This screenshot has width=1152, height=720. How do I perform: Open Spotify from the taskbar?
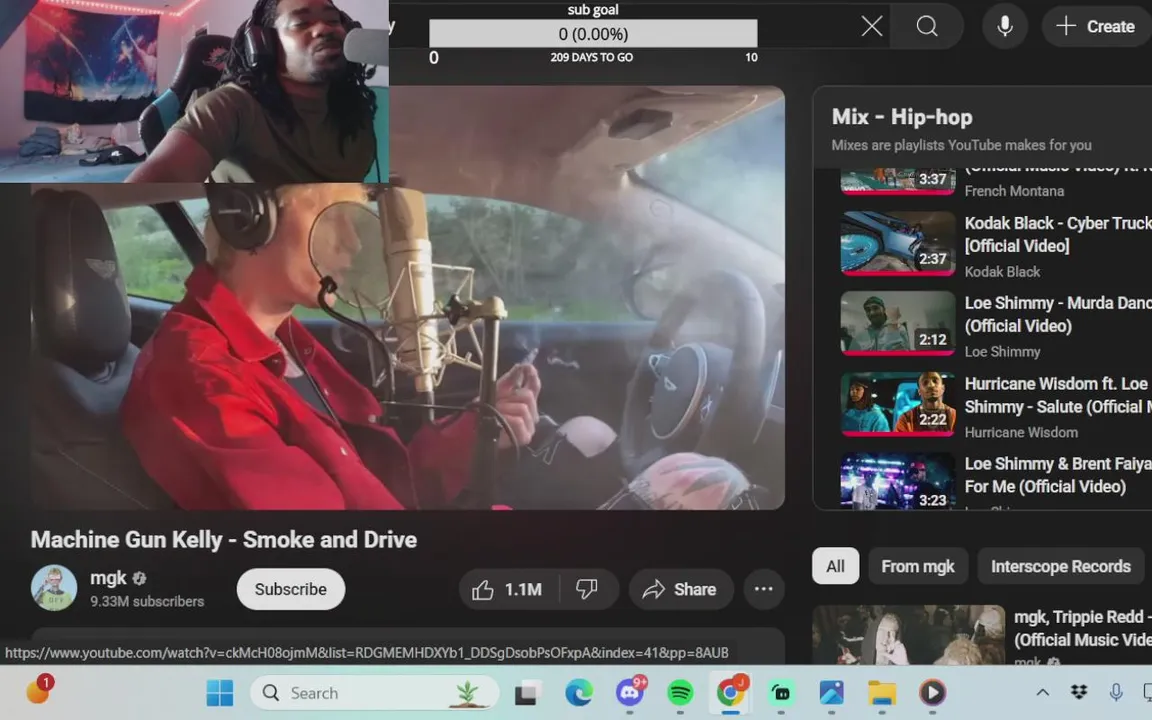[x=680, y=693]
